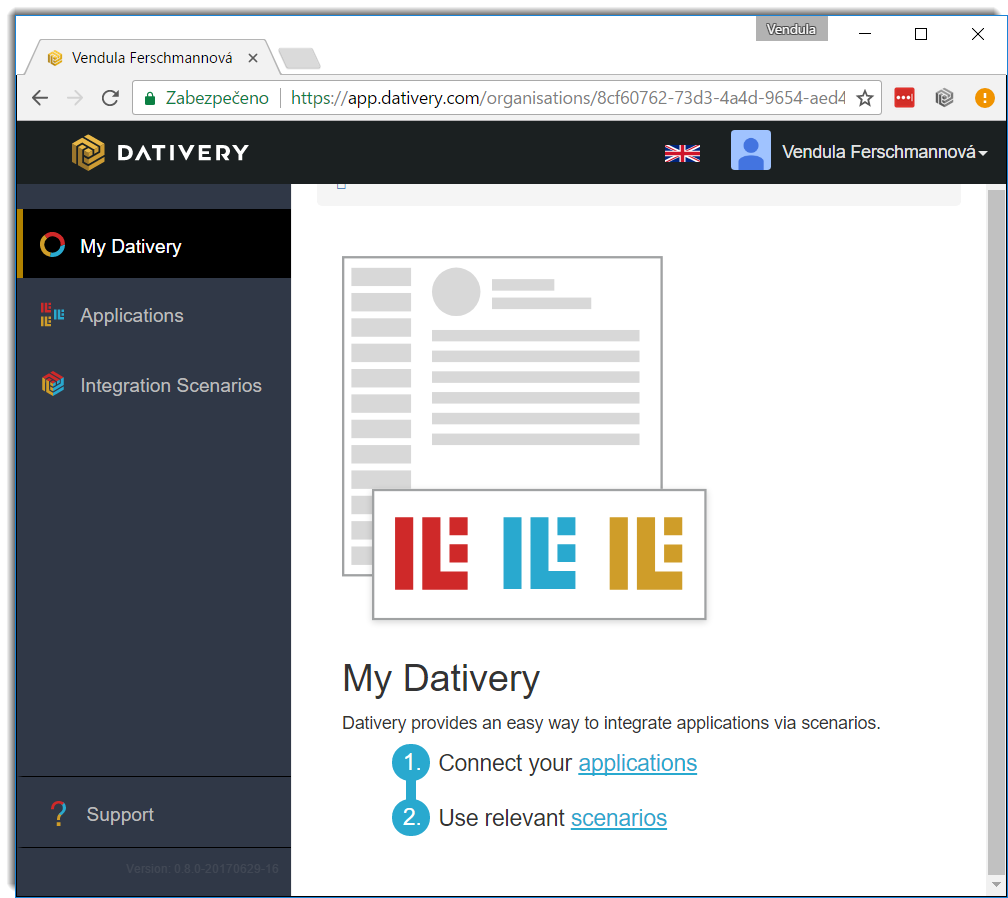Click the My Dativery ring icon
Screen dimensions: 1008x898
pos(53,245)
